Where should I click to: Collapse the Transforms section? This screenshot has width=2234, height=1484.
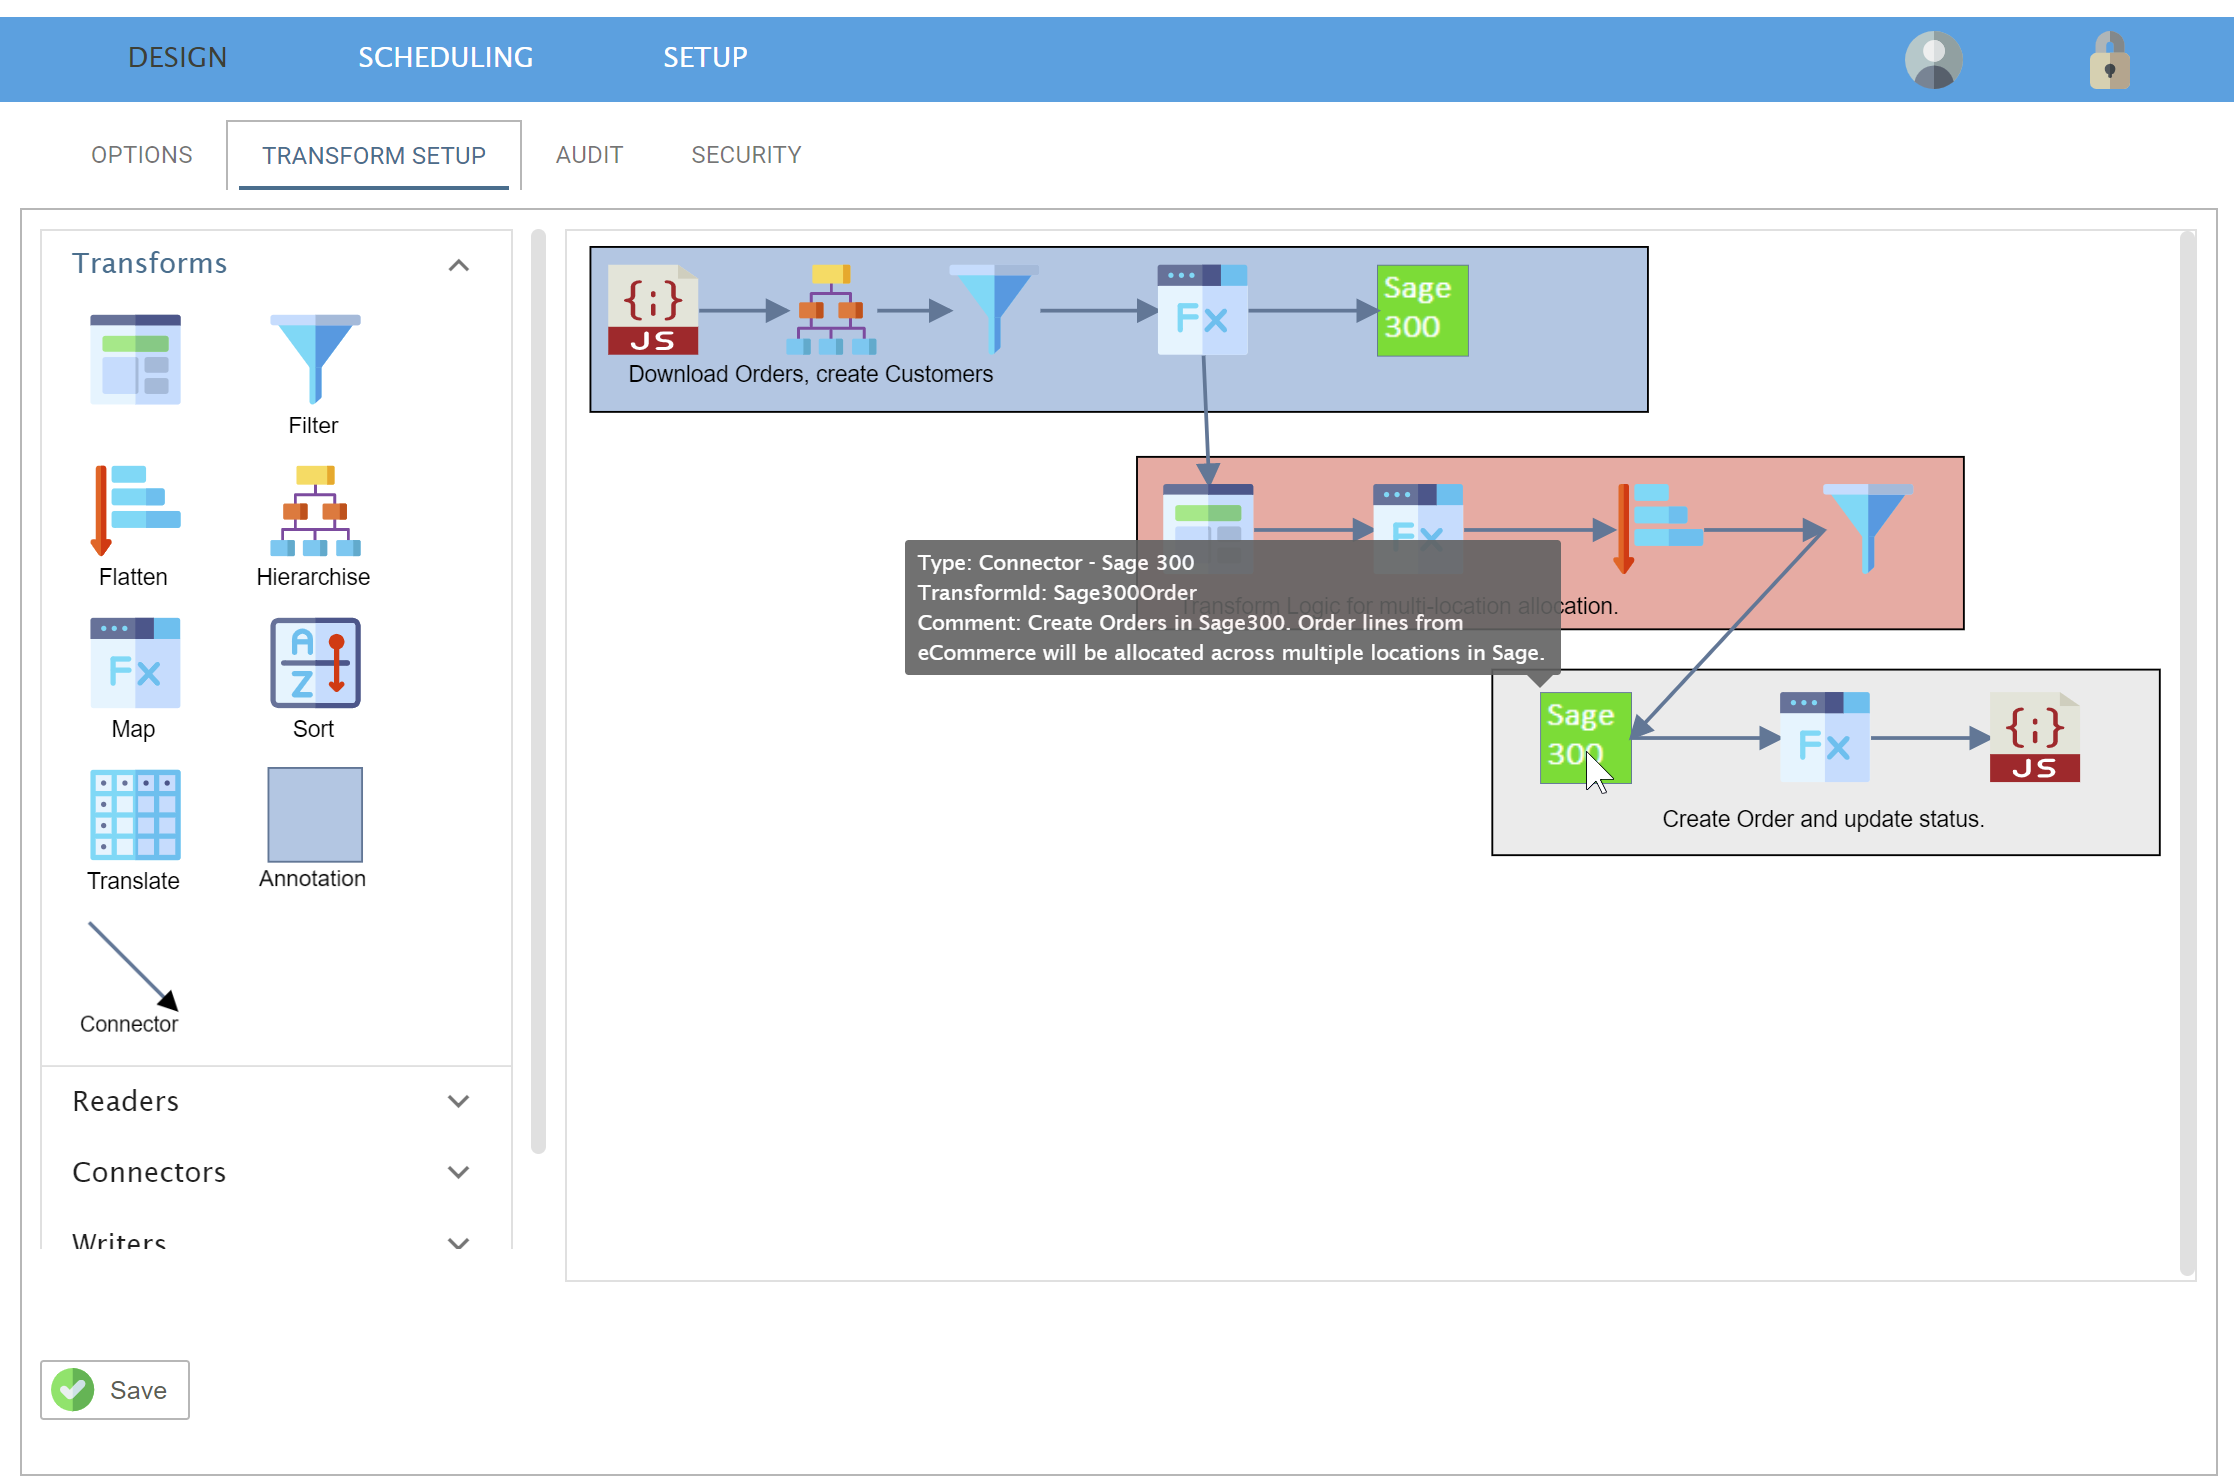click(x=458, y=265)
